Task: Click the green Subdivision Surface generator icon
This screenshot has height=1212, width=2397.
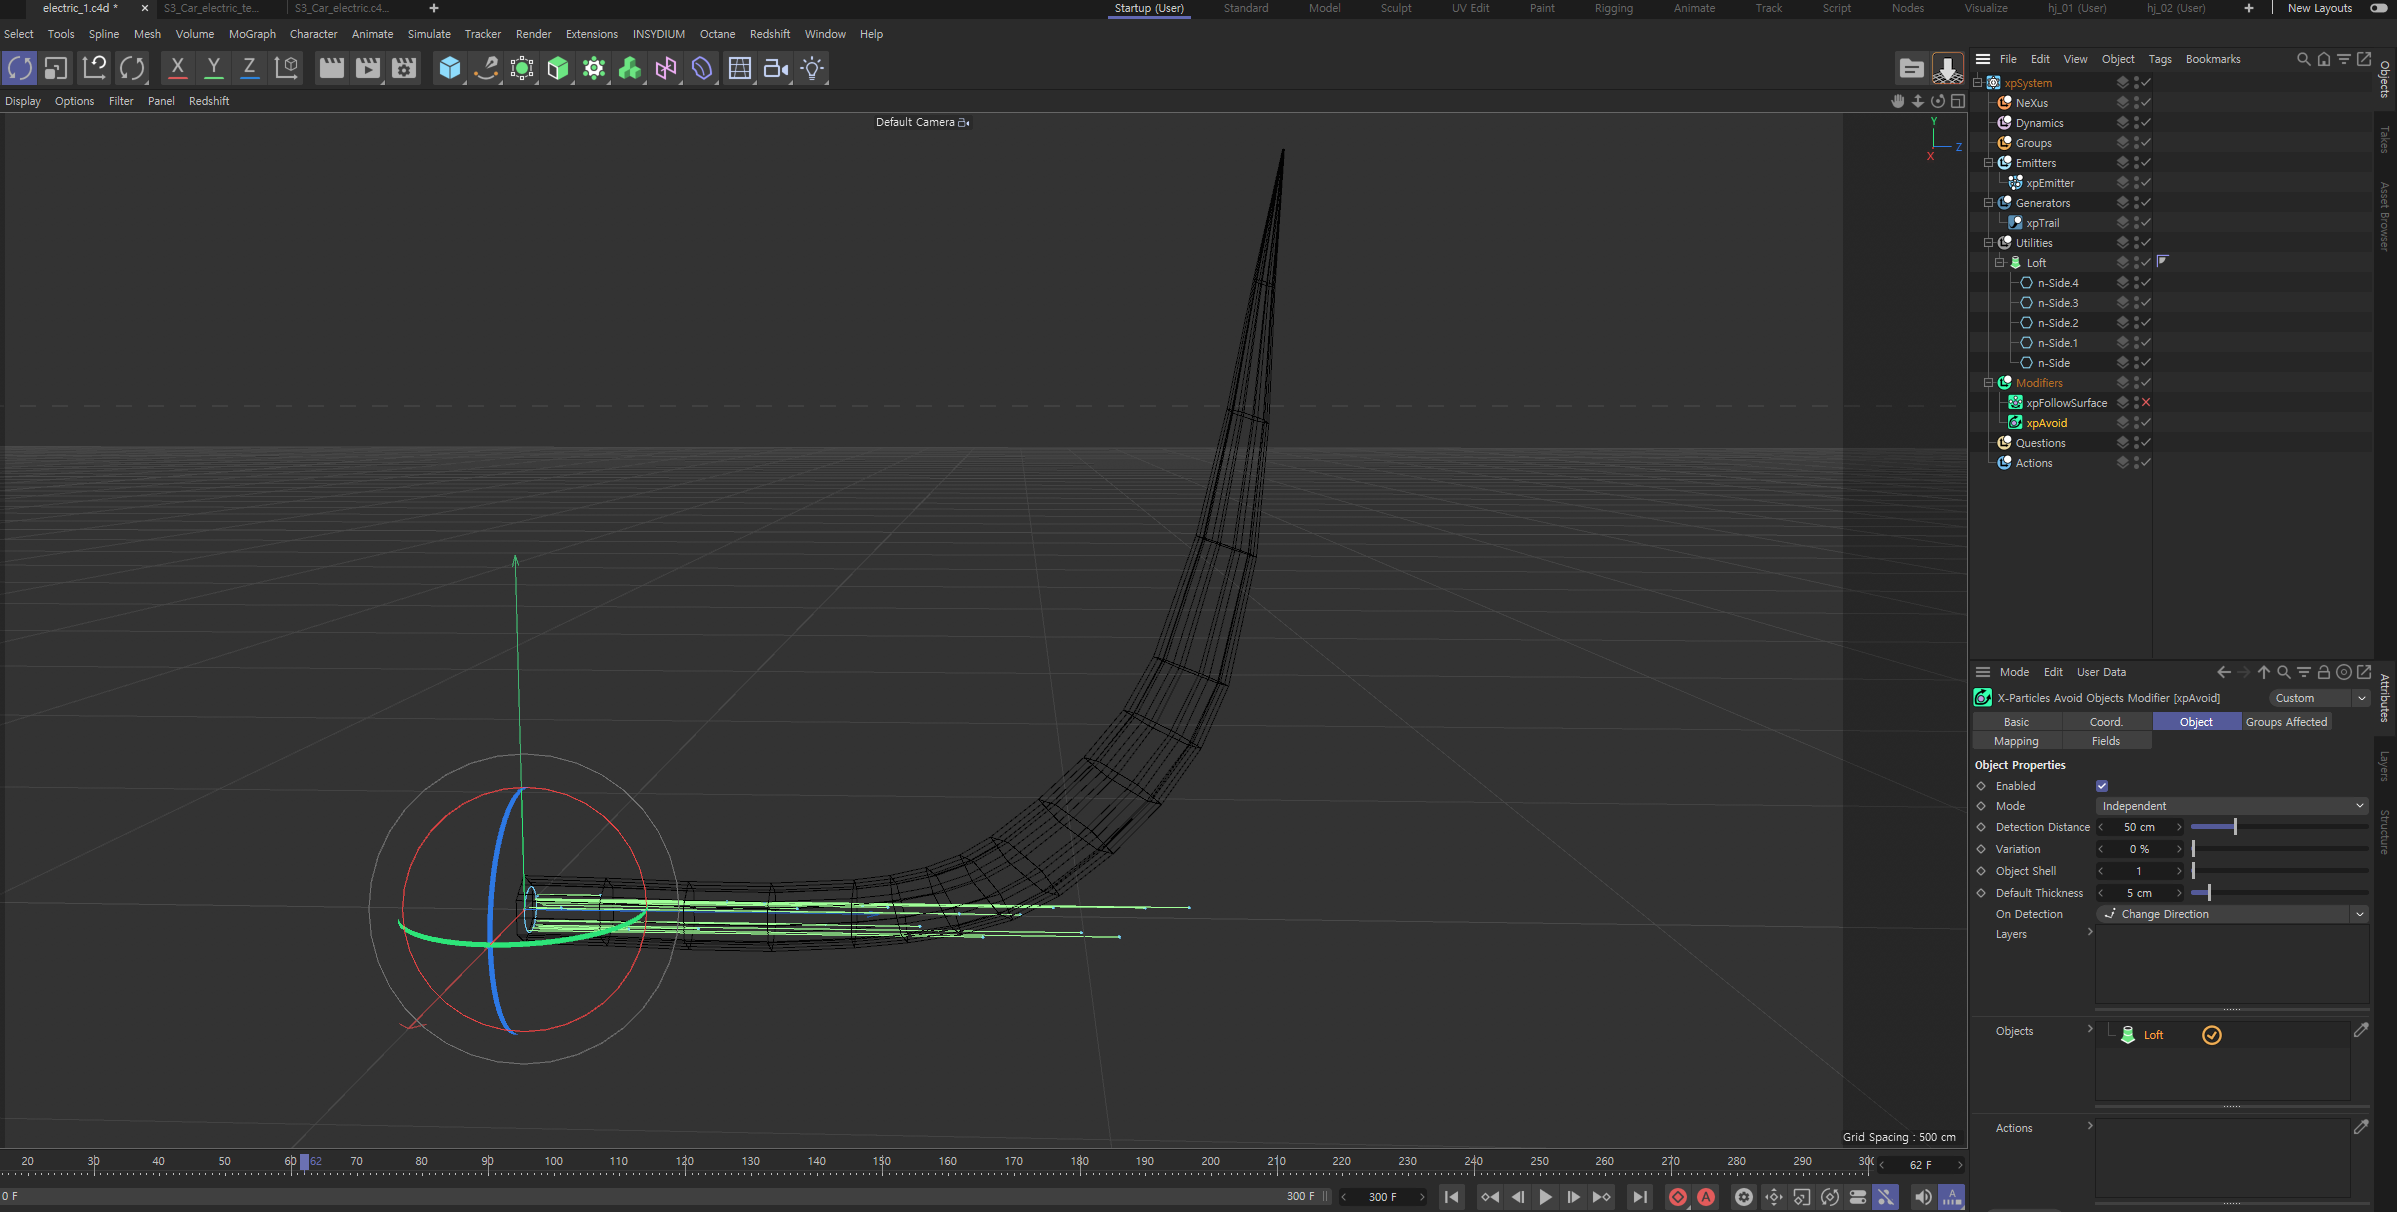Action: point(522,68)
